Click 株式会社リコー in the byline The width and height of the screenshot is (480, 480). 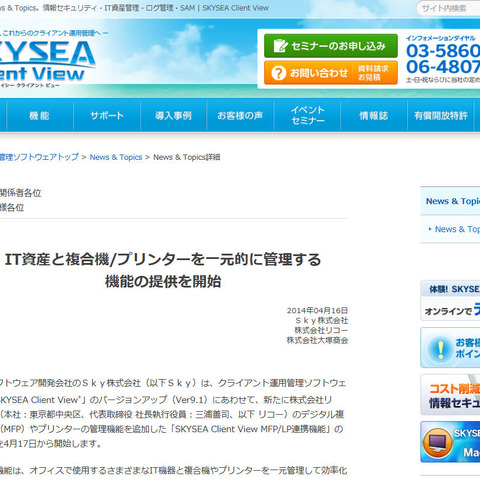[321, 330]
